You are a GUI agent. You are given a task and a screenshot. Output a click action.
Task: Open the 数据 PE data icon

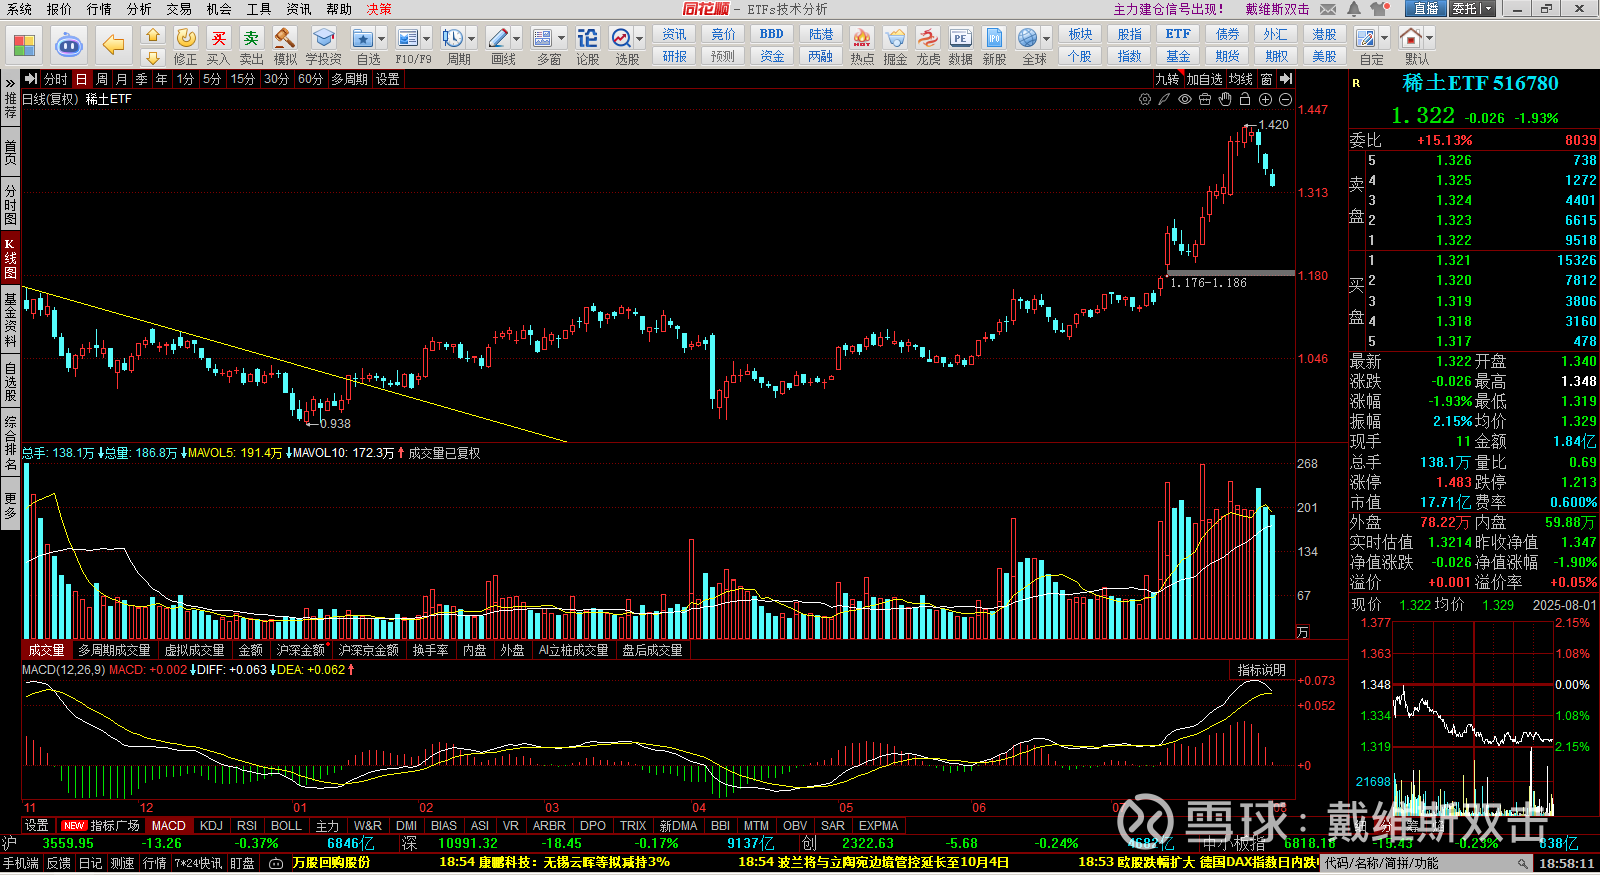click(961, 38)
